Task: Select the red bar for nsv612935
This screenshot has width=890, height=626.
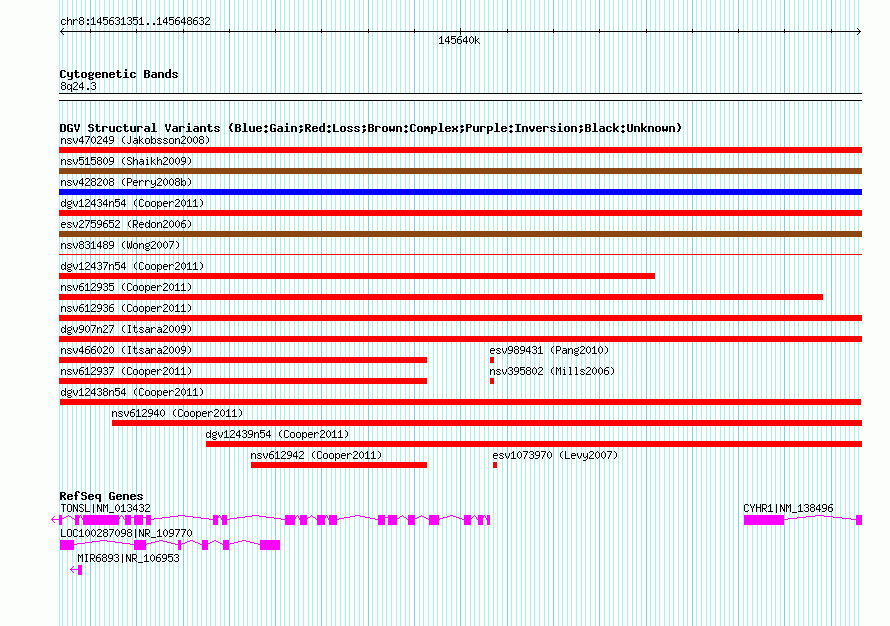Action: click(441, 297)
